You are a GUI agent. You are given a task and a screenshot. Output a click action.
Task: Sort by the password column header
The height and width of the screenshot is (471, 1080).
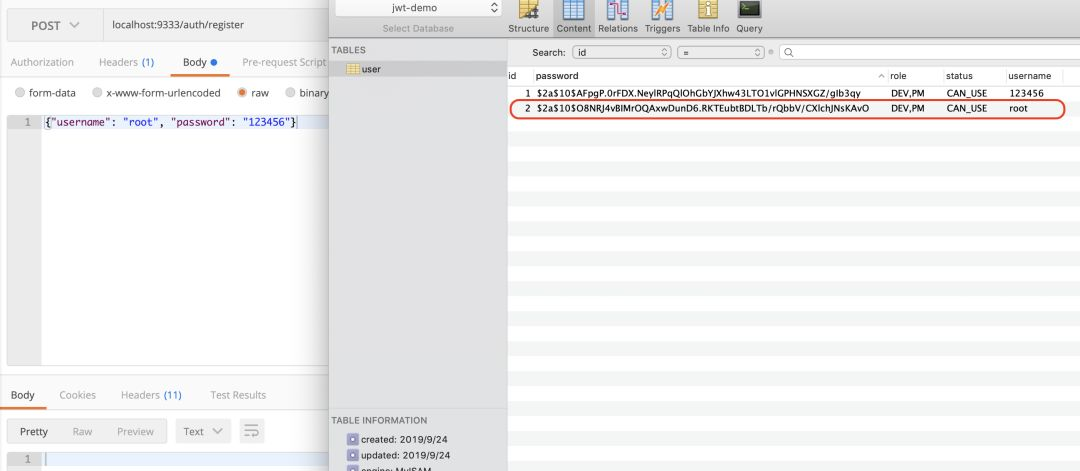[x=710, y=76]
